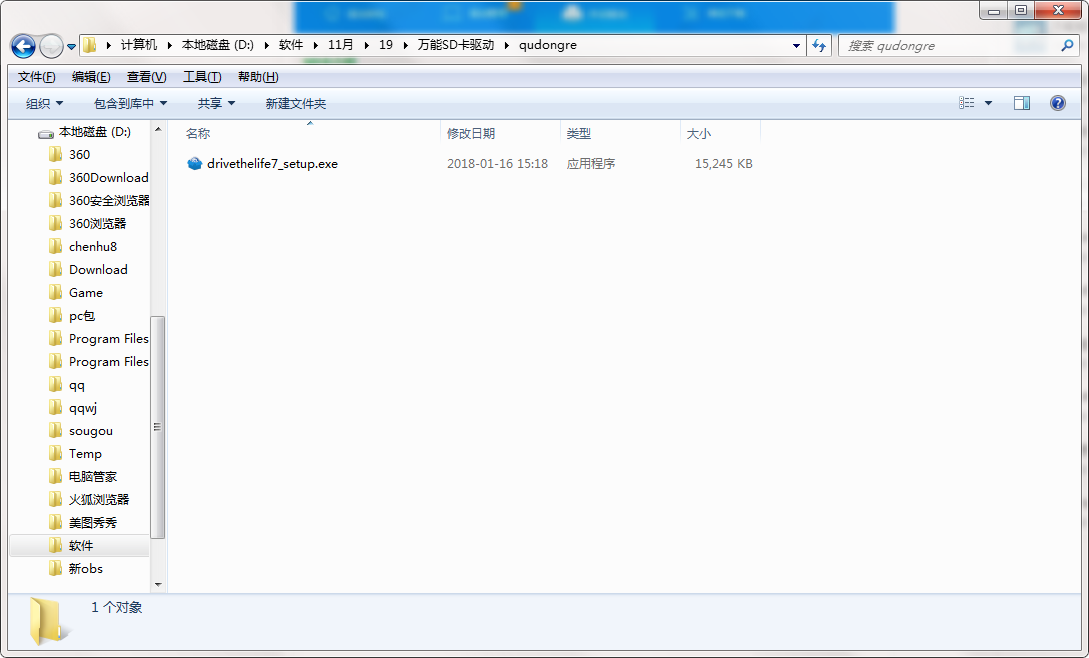Open the 共享 dropdown
Screen dimensions: 1089x658
click(216, 104)
